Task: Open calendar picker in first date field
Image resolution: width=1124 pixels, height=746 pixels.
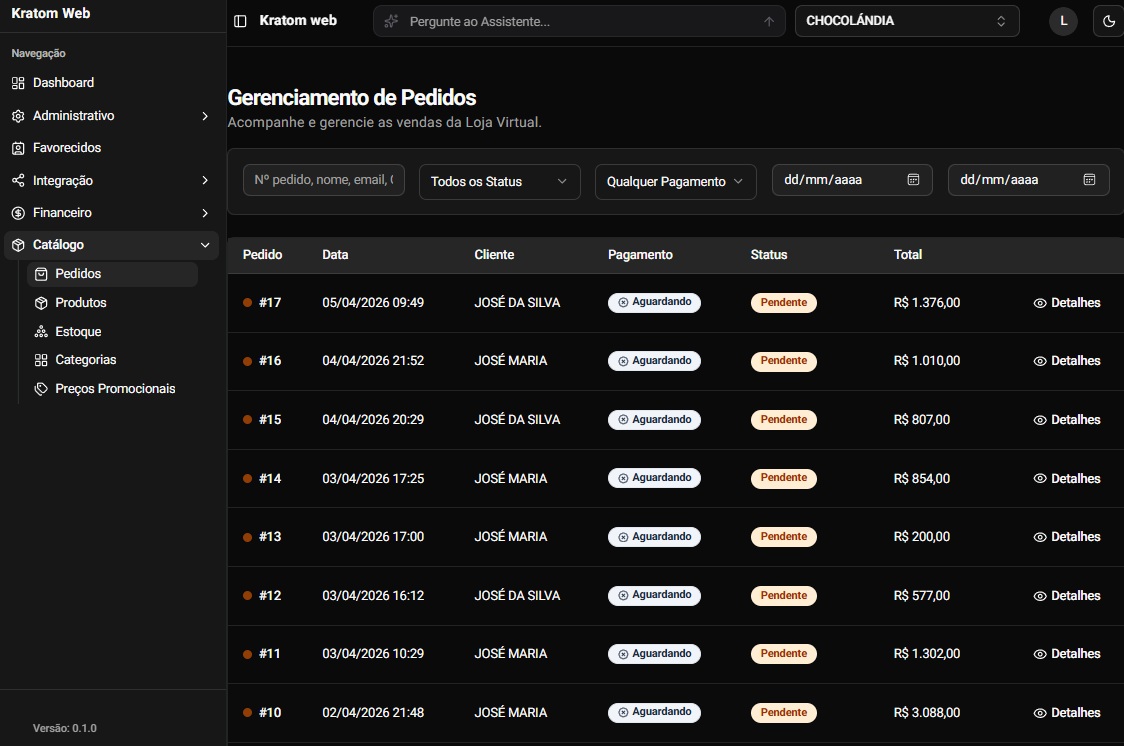Action: pyautogui.click(x=913, y=180)
